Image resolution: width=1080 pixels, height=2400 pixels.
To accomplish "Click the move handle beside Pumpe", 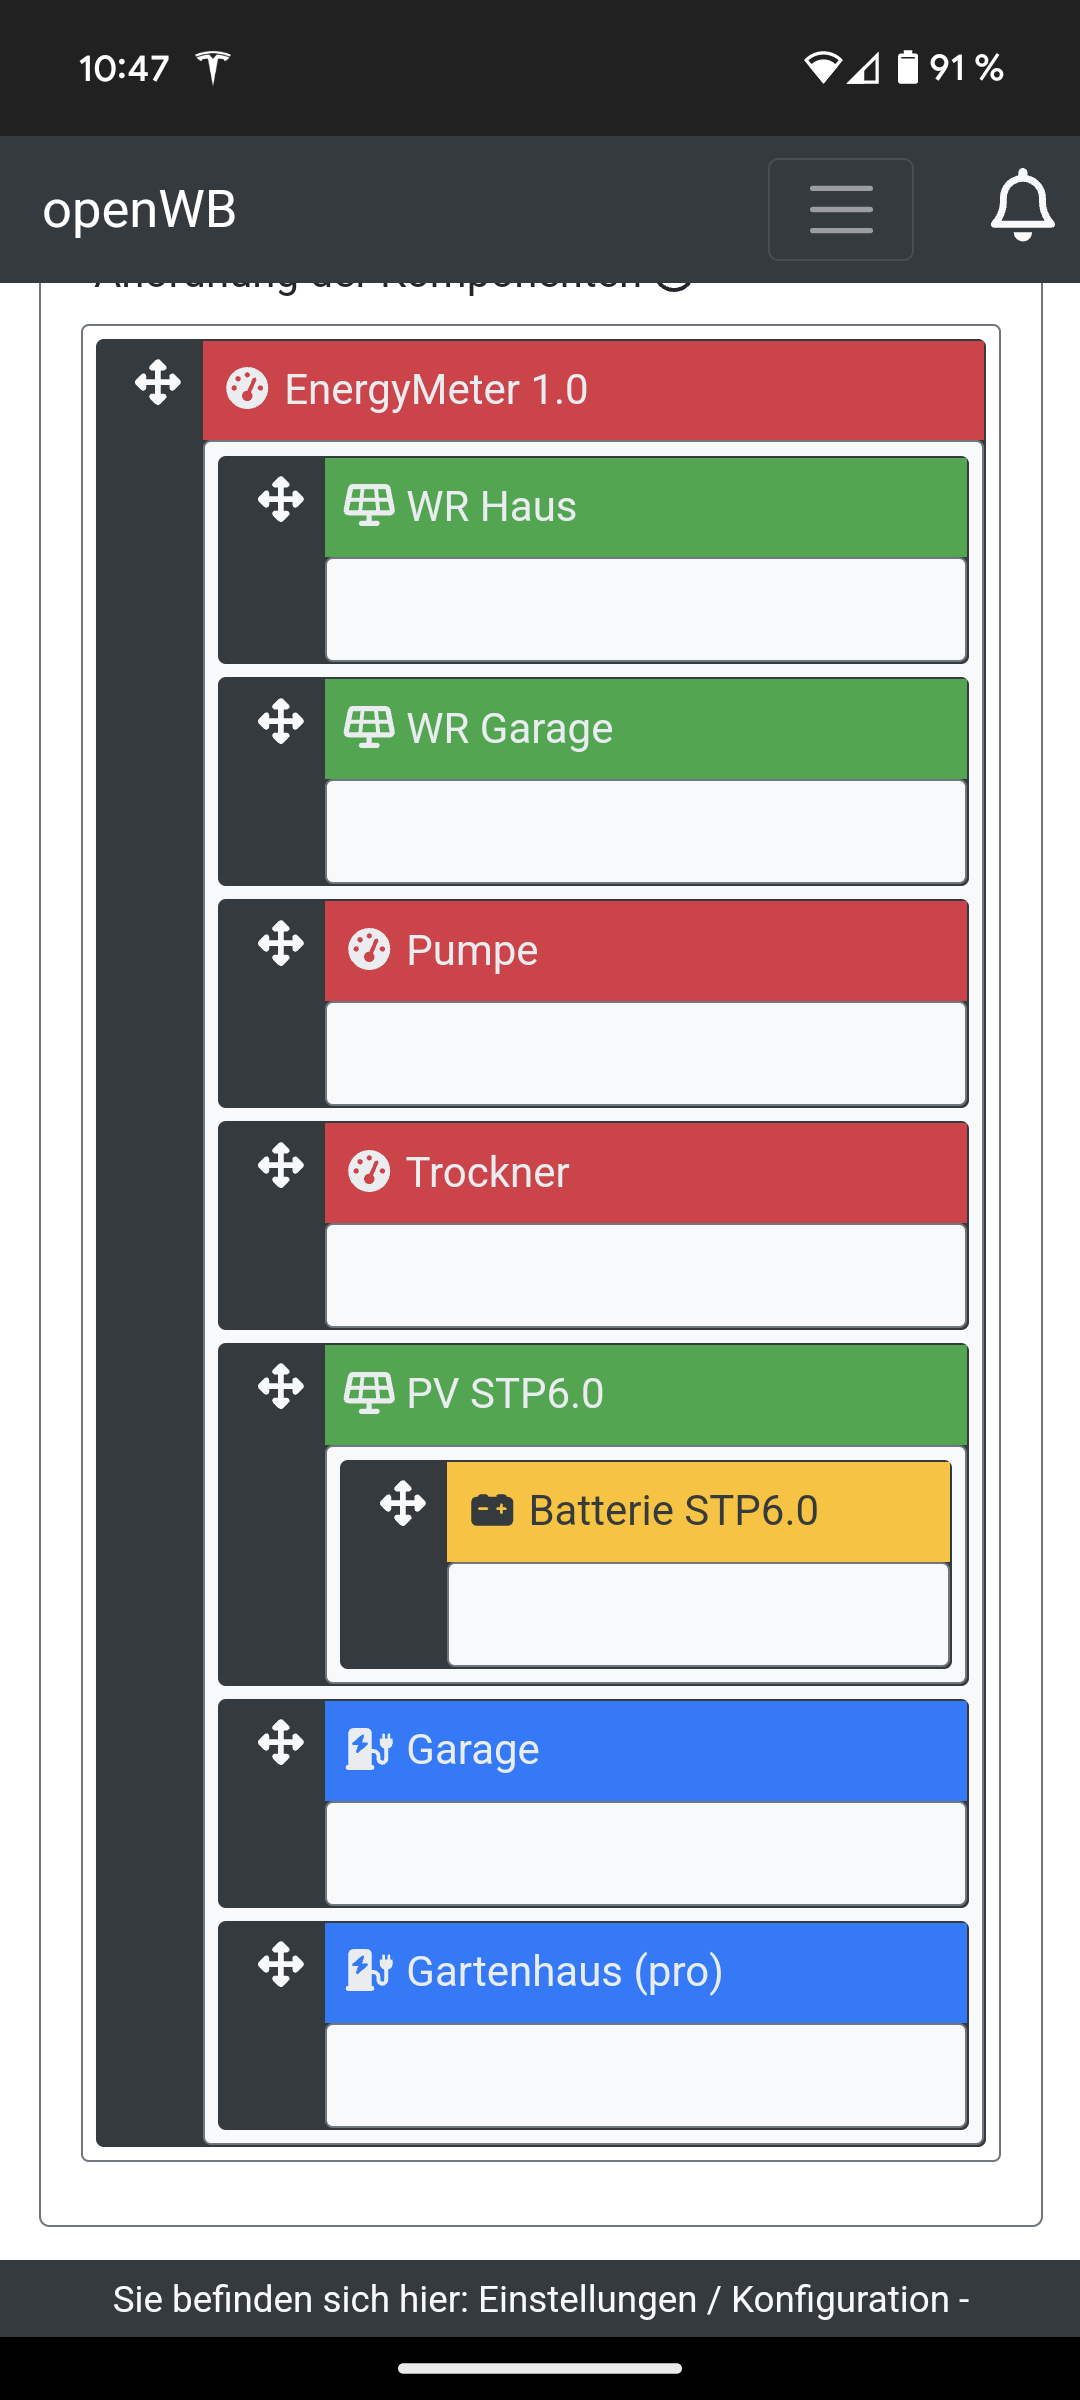I will [281, 944].
